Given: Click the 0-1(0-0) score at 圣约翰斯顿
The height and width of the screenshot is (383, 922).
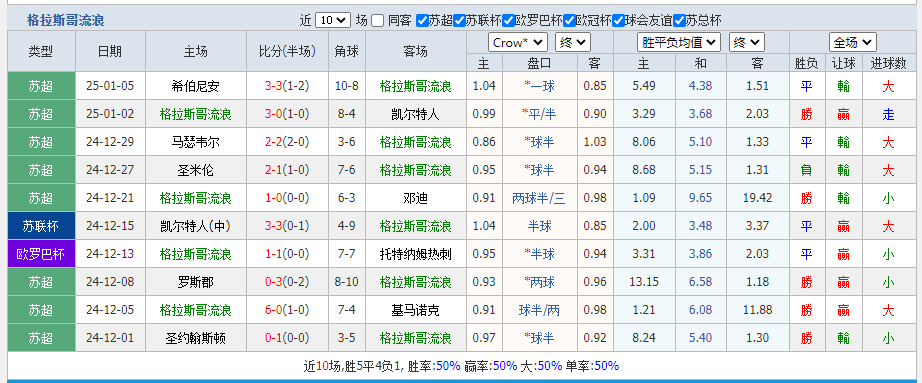Looking at the screenshot, I should 287,338.
